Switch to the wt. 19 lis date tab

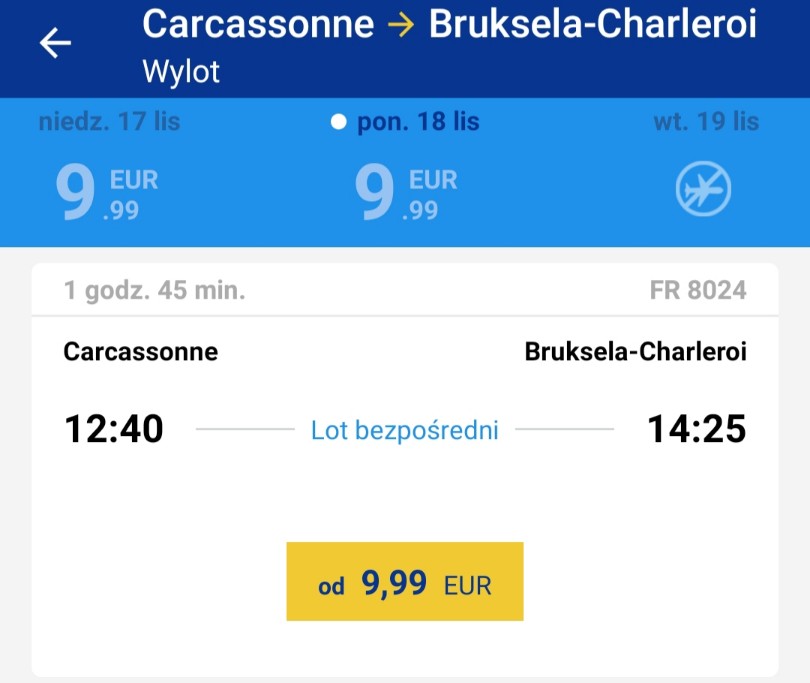706,122
